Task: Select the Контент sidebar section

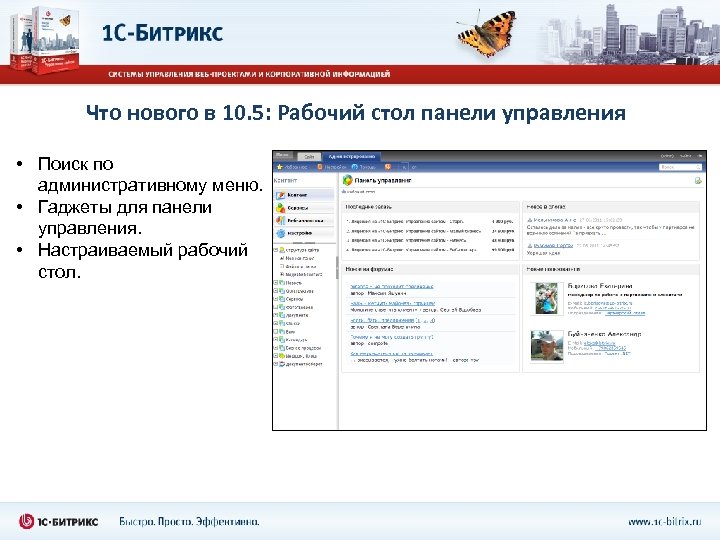Action: coord(304,195)
